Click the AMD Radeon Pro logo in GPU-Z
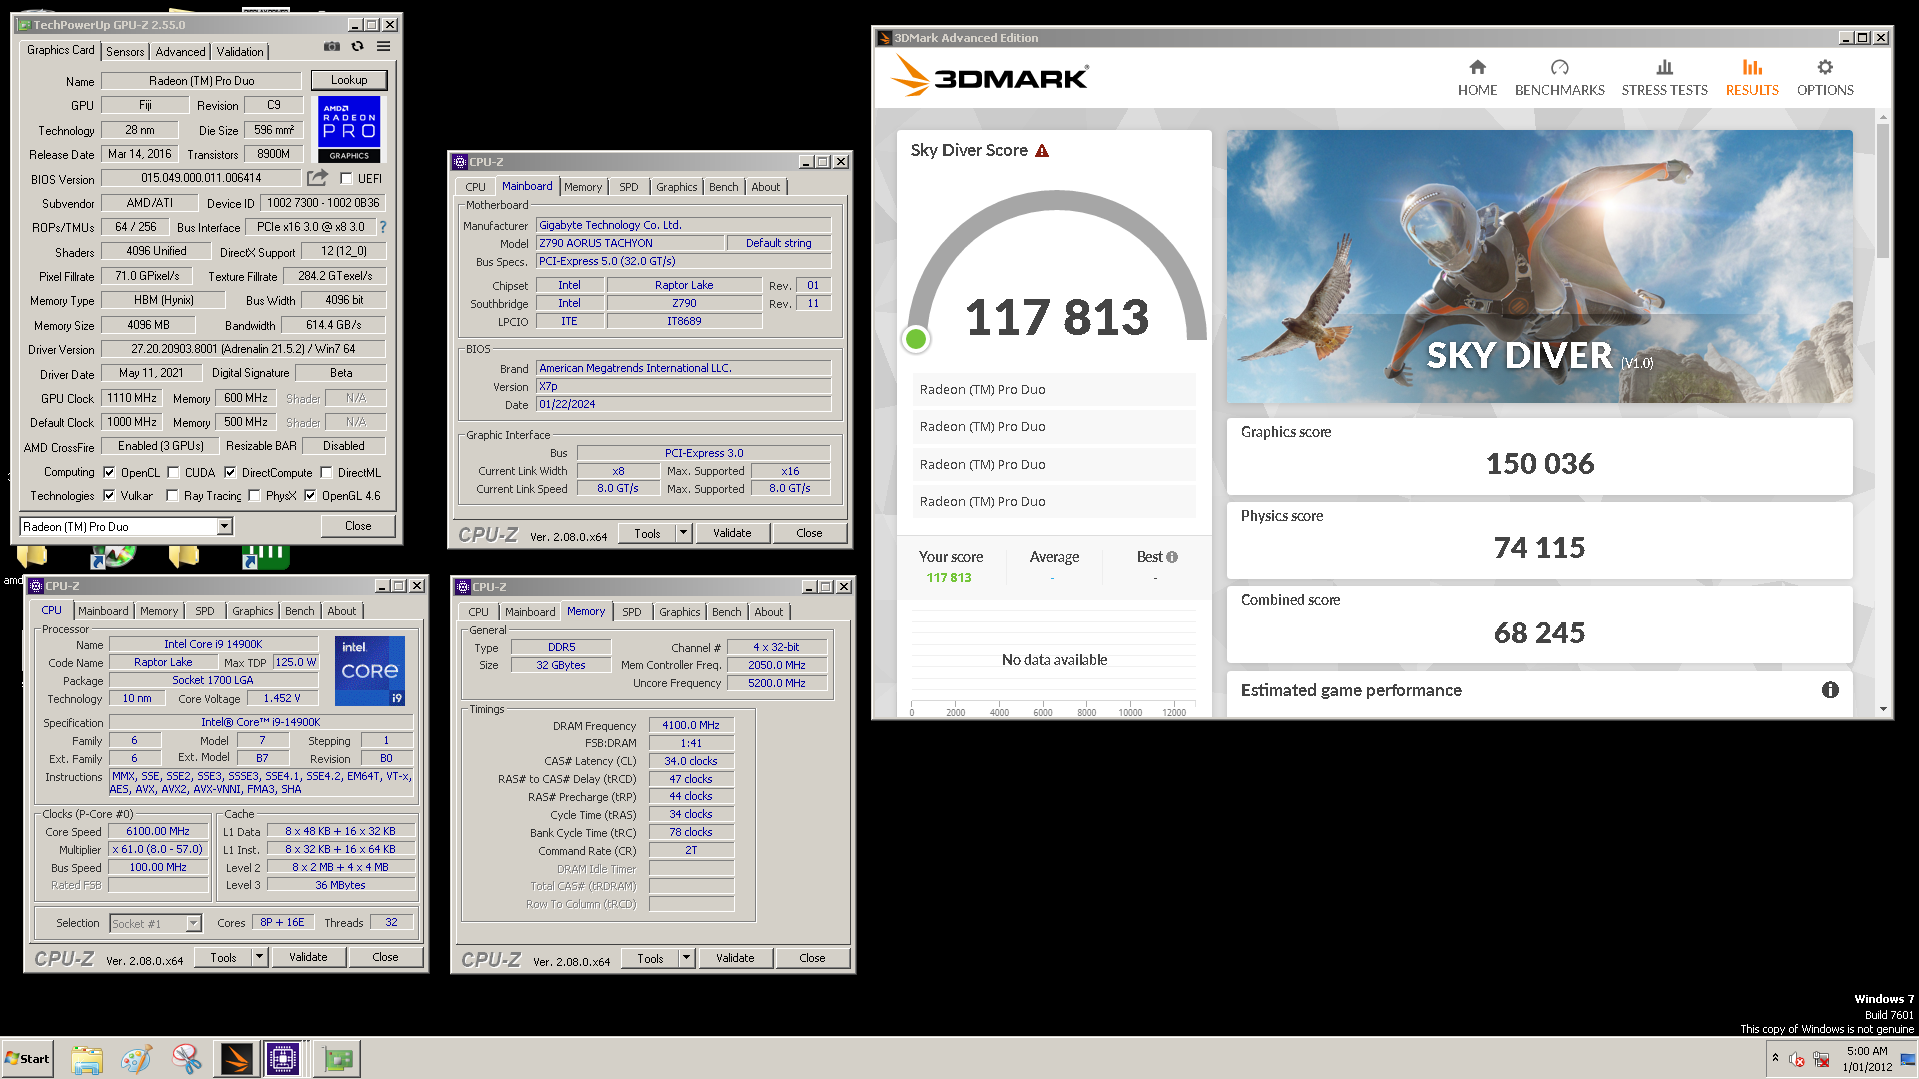Screen dimensions: 1919x1079 coord(349,128)
